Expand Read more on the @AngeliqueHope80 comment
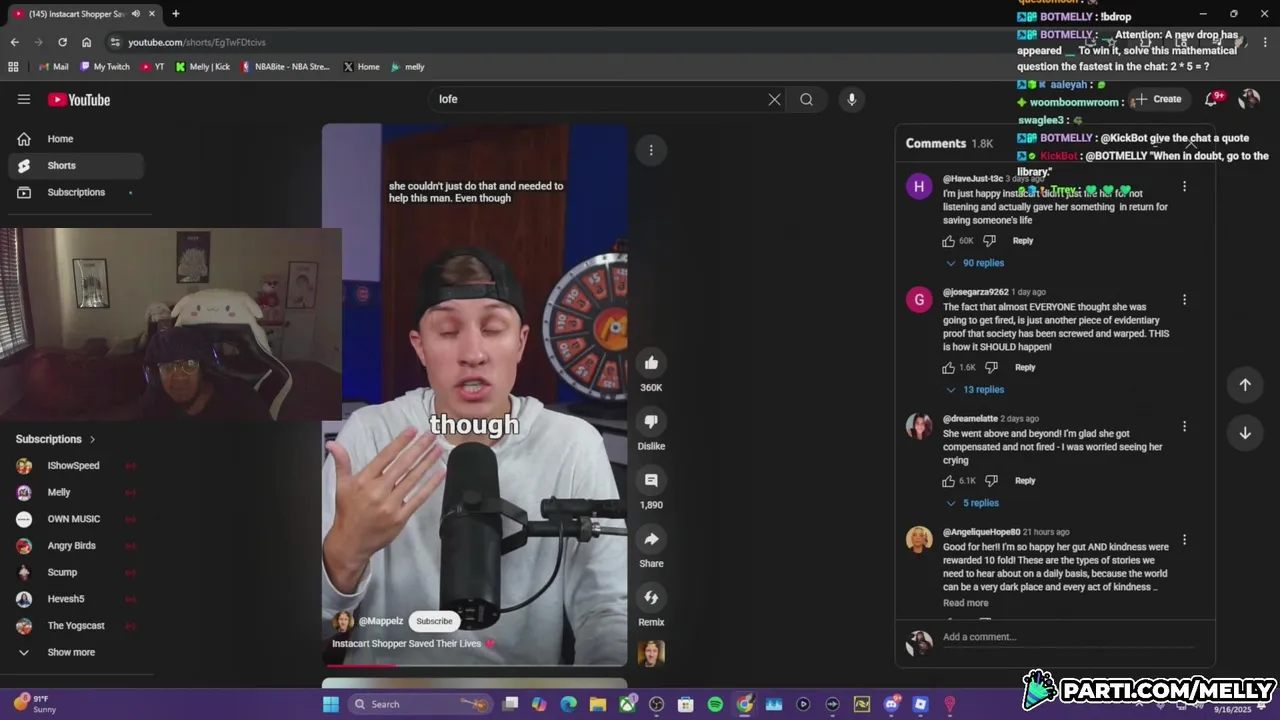The image size is (1280, 720). pos(966,603)
